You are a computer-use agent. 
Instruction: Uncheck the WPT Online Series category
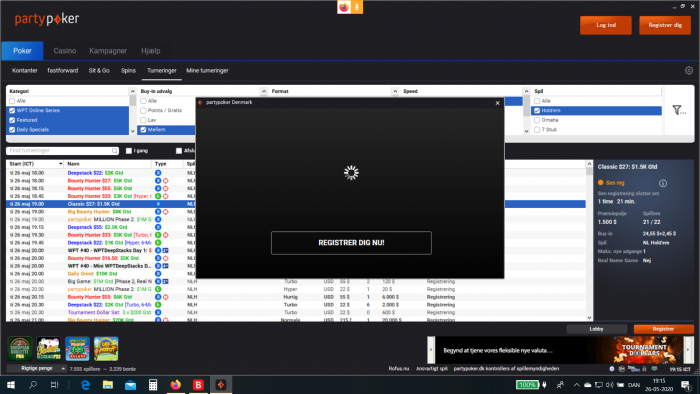pyautogui.click(x=12, y=111)
